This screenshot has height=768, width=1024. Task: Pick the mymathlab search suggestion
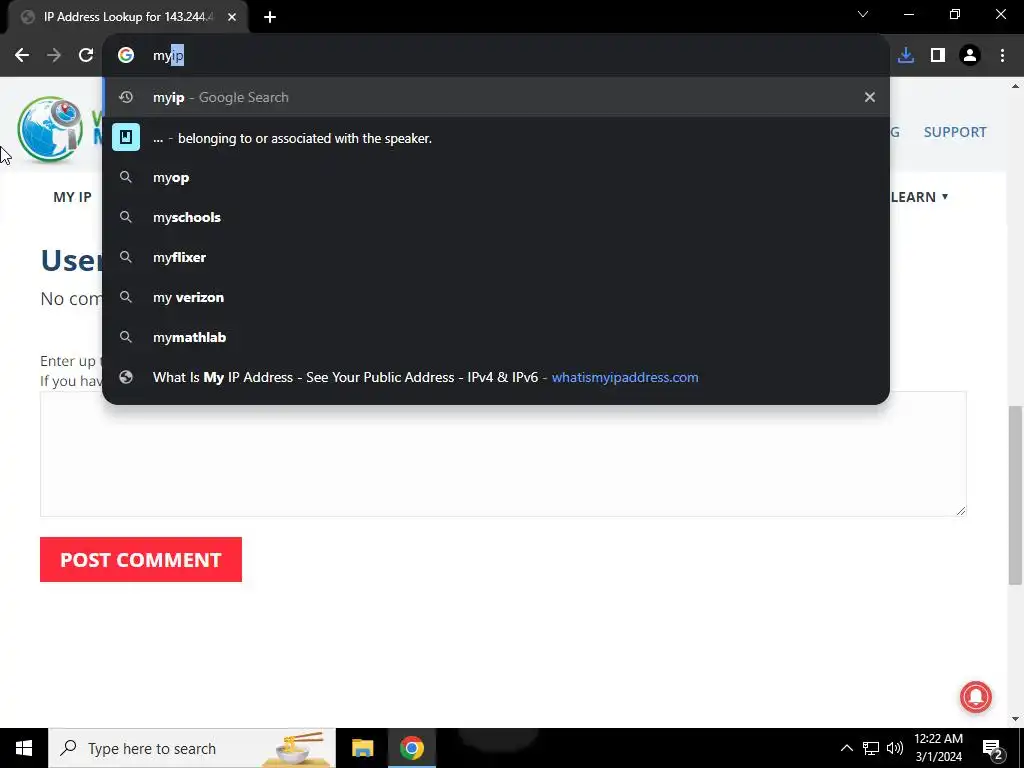(496, 337)
